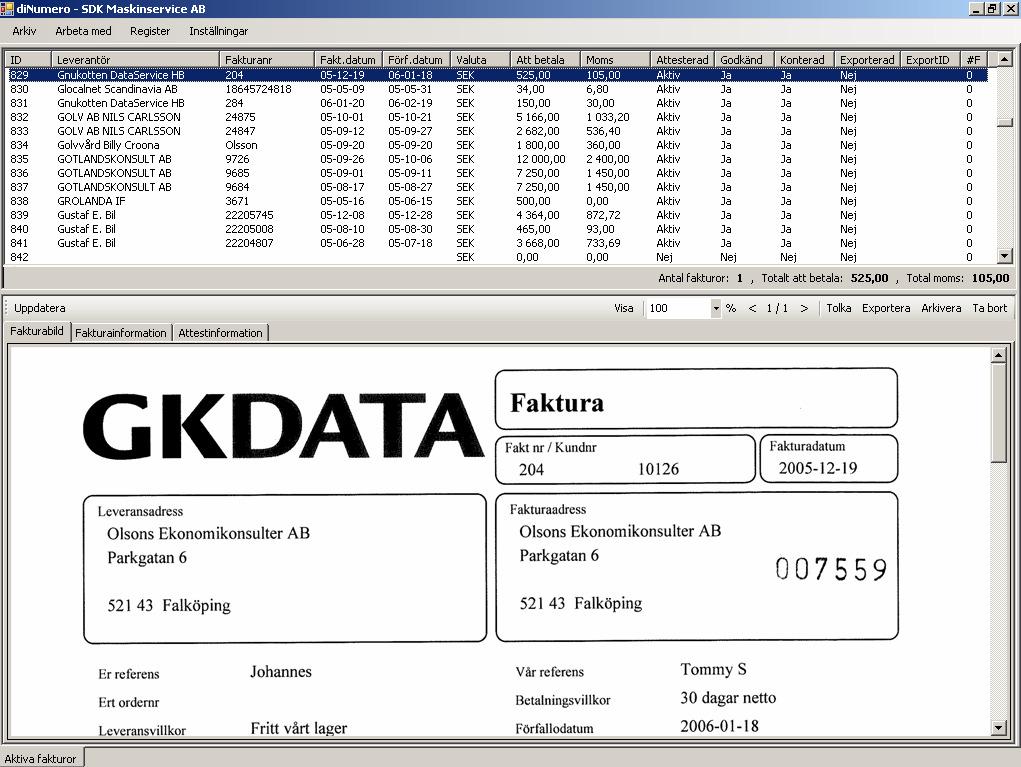Click the zoom value field showing 100
Image resolution: width=1021 pixels, height=767 pixels.
click(677, 309)
